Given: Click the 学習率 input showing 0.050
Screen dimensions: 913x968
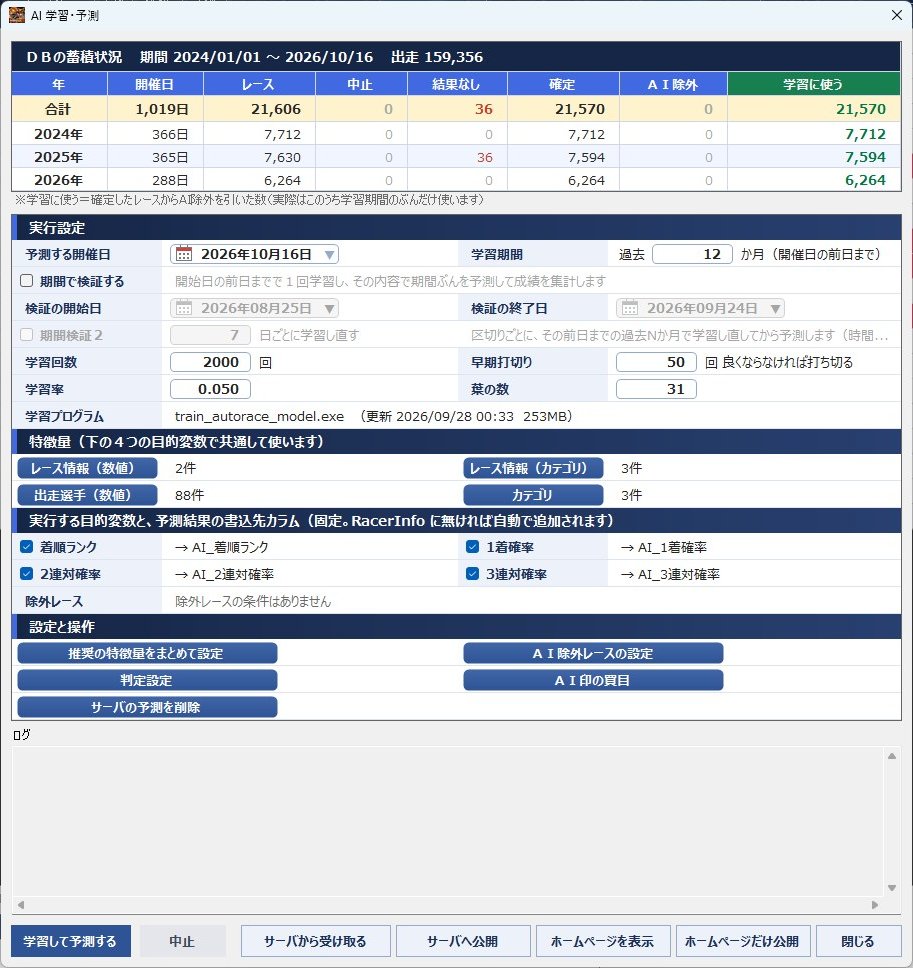Looking at the screenshot, I should 211,389.
